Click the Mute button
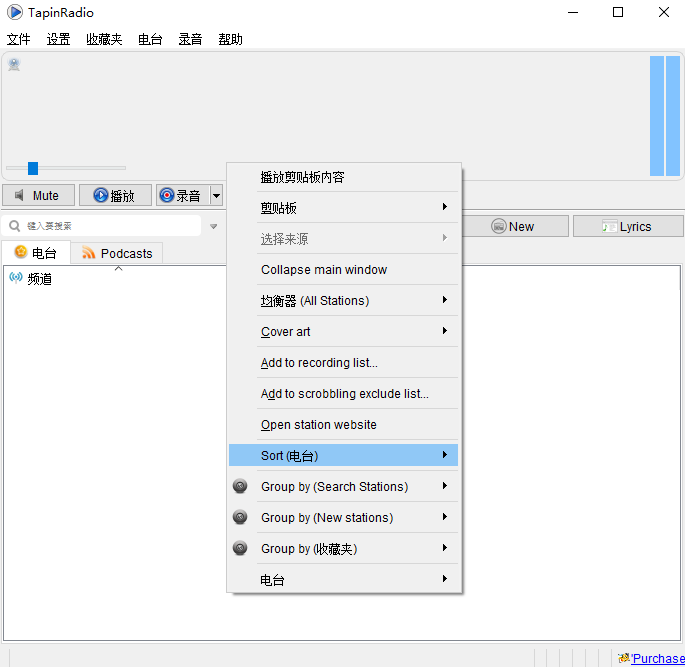This screenshot has width=685, height=667. pyautogui.click(x=38, y=196)
